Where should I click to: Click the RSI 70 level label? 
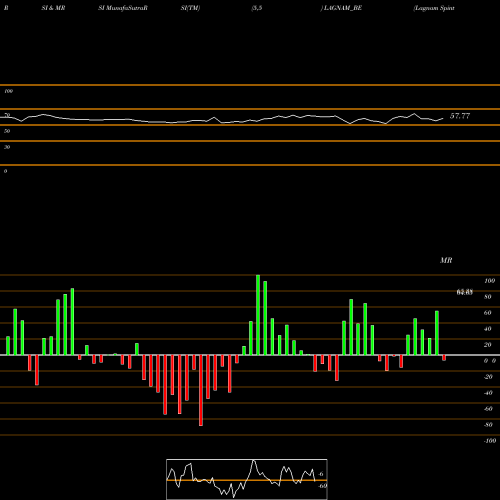7,115
